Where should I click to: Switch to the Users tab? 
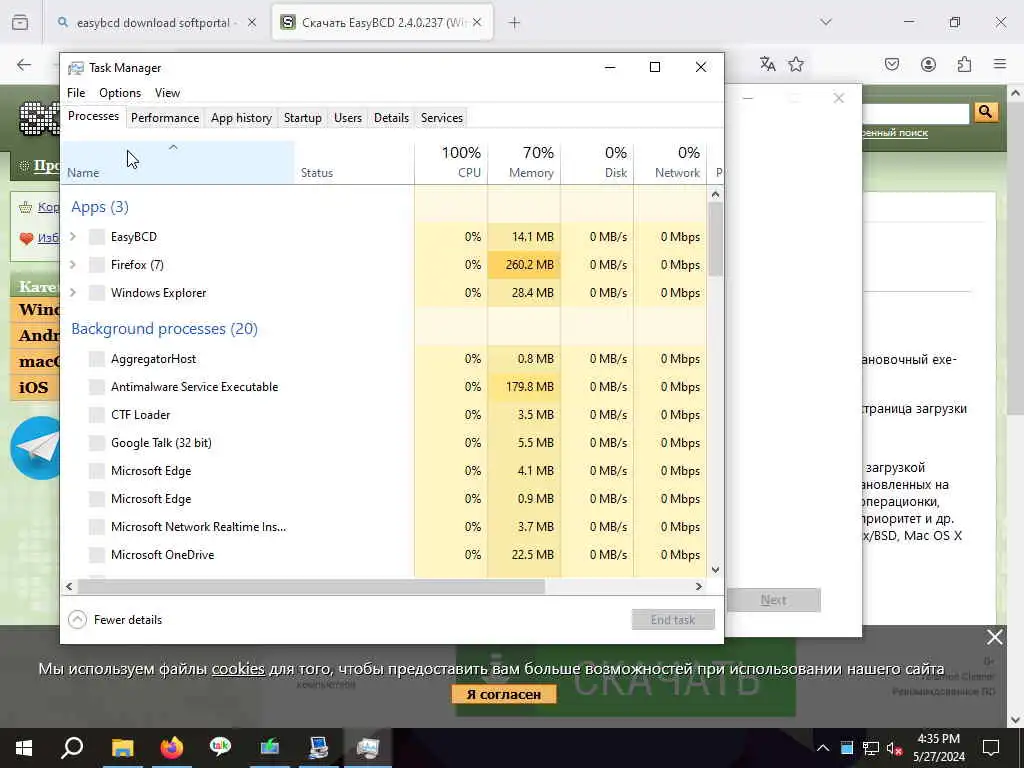[x=347, y=118]
